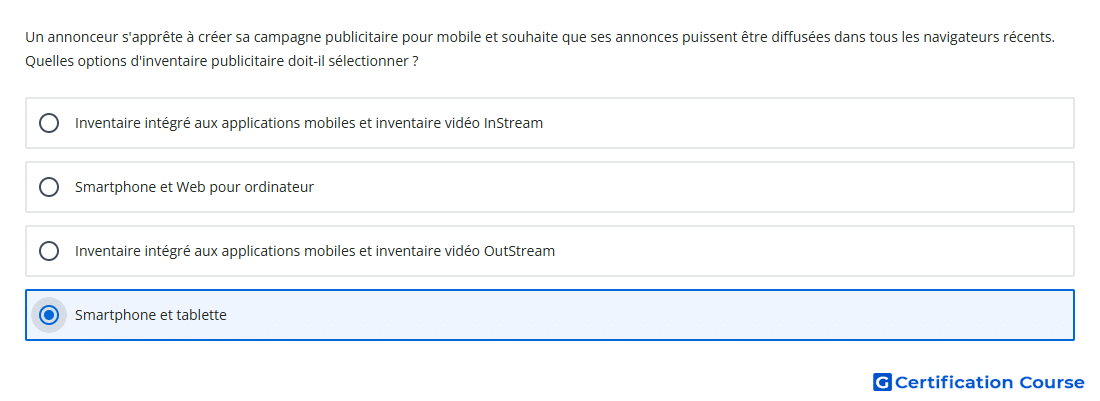Select the InStream video inventory radio button

click(x=49, y=123)
